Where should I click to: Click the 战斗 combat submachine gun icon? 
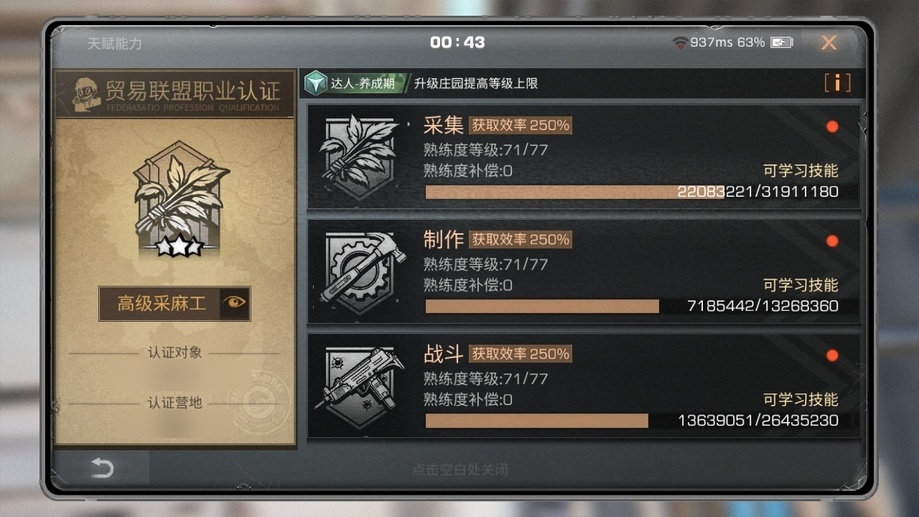[360, 386]
